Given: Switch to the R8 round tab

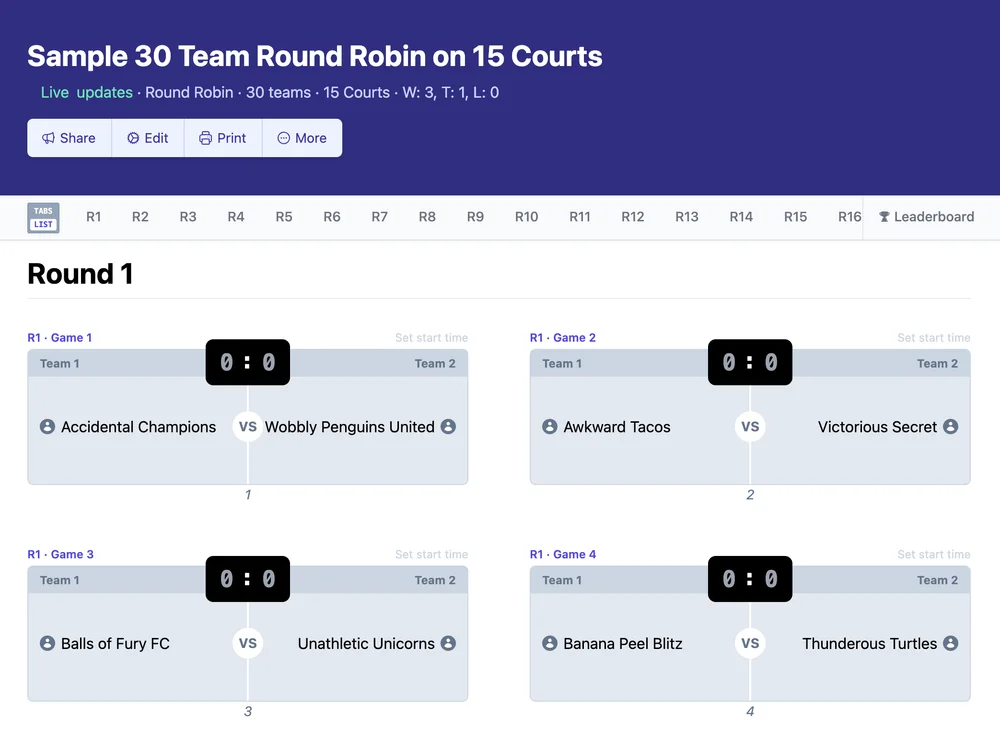Looking at the screenshot, I should [x=427, y=217].
